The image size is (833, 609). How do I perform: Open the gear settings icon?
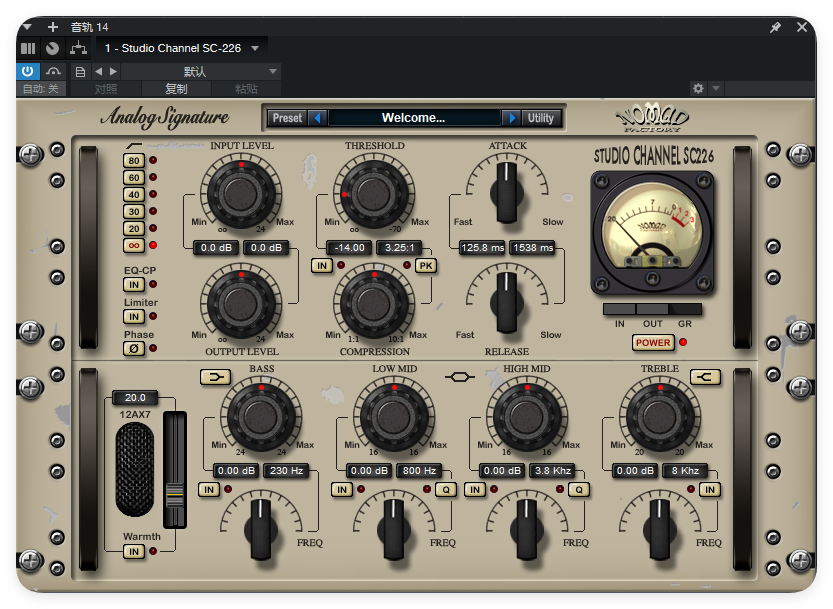[698, 88]
